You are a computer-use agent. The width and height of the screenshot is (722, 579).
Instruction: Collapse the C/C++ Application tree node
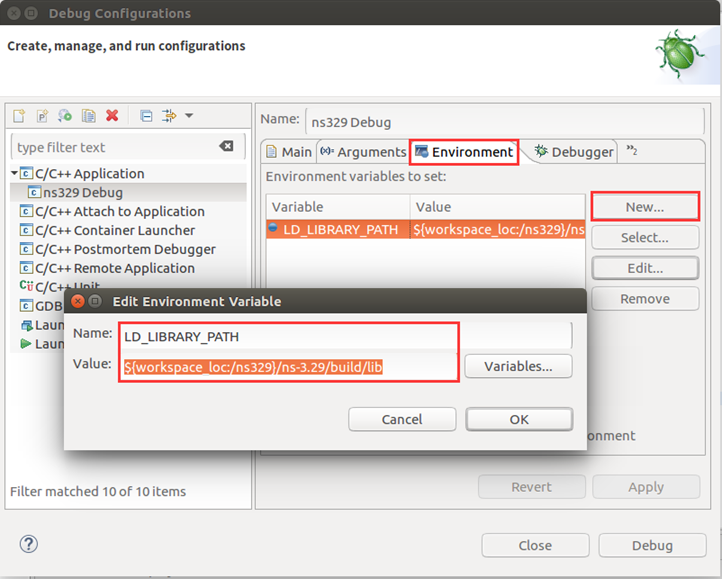14,173
